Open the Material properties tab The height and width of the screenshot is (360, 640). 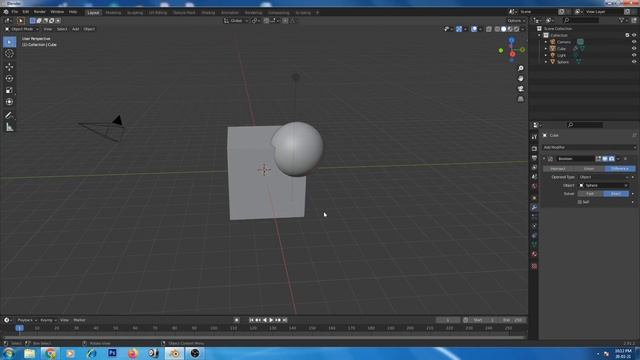coord(534,254)
